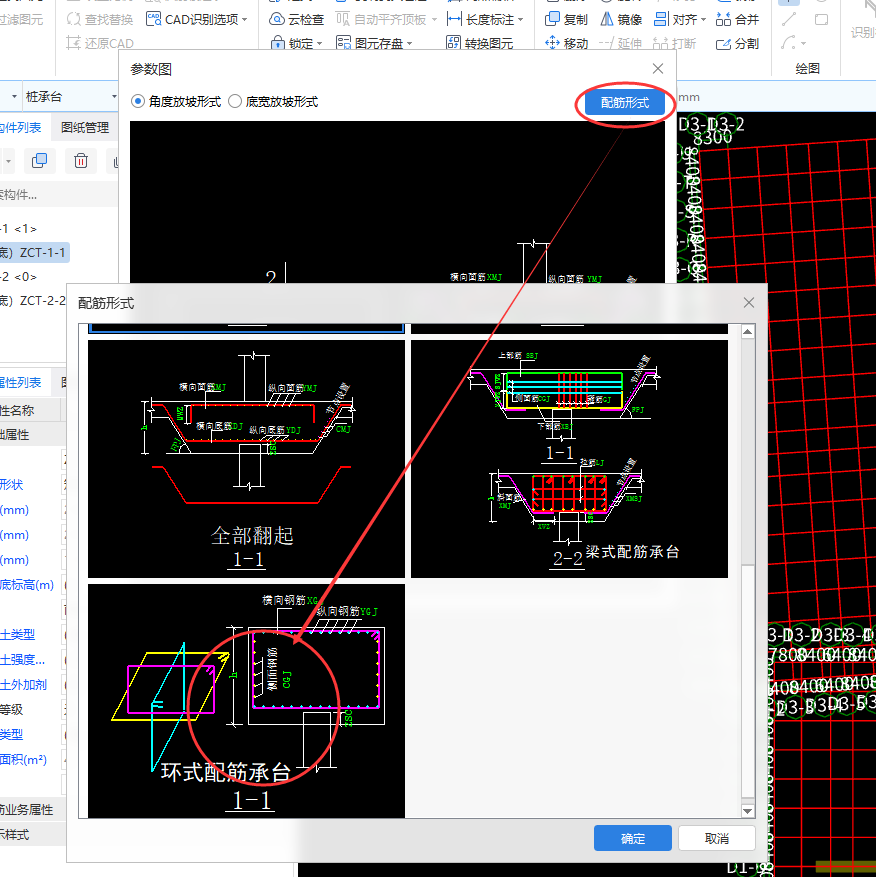This screenshot has height=877, width=876.
Task: Select the 分割 split tool
Action: coord(737,43)
